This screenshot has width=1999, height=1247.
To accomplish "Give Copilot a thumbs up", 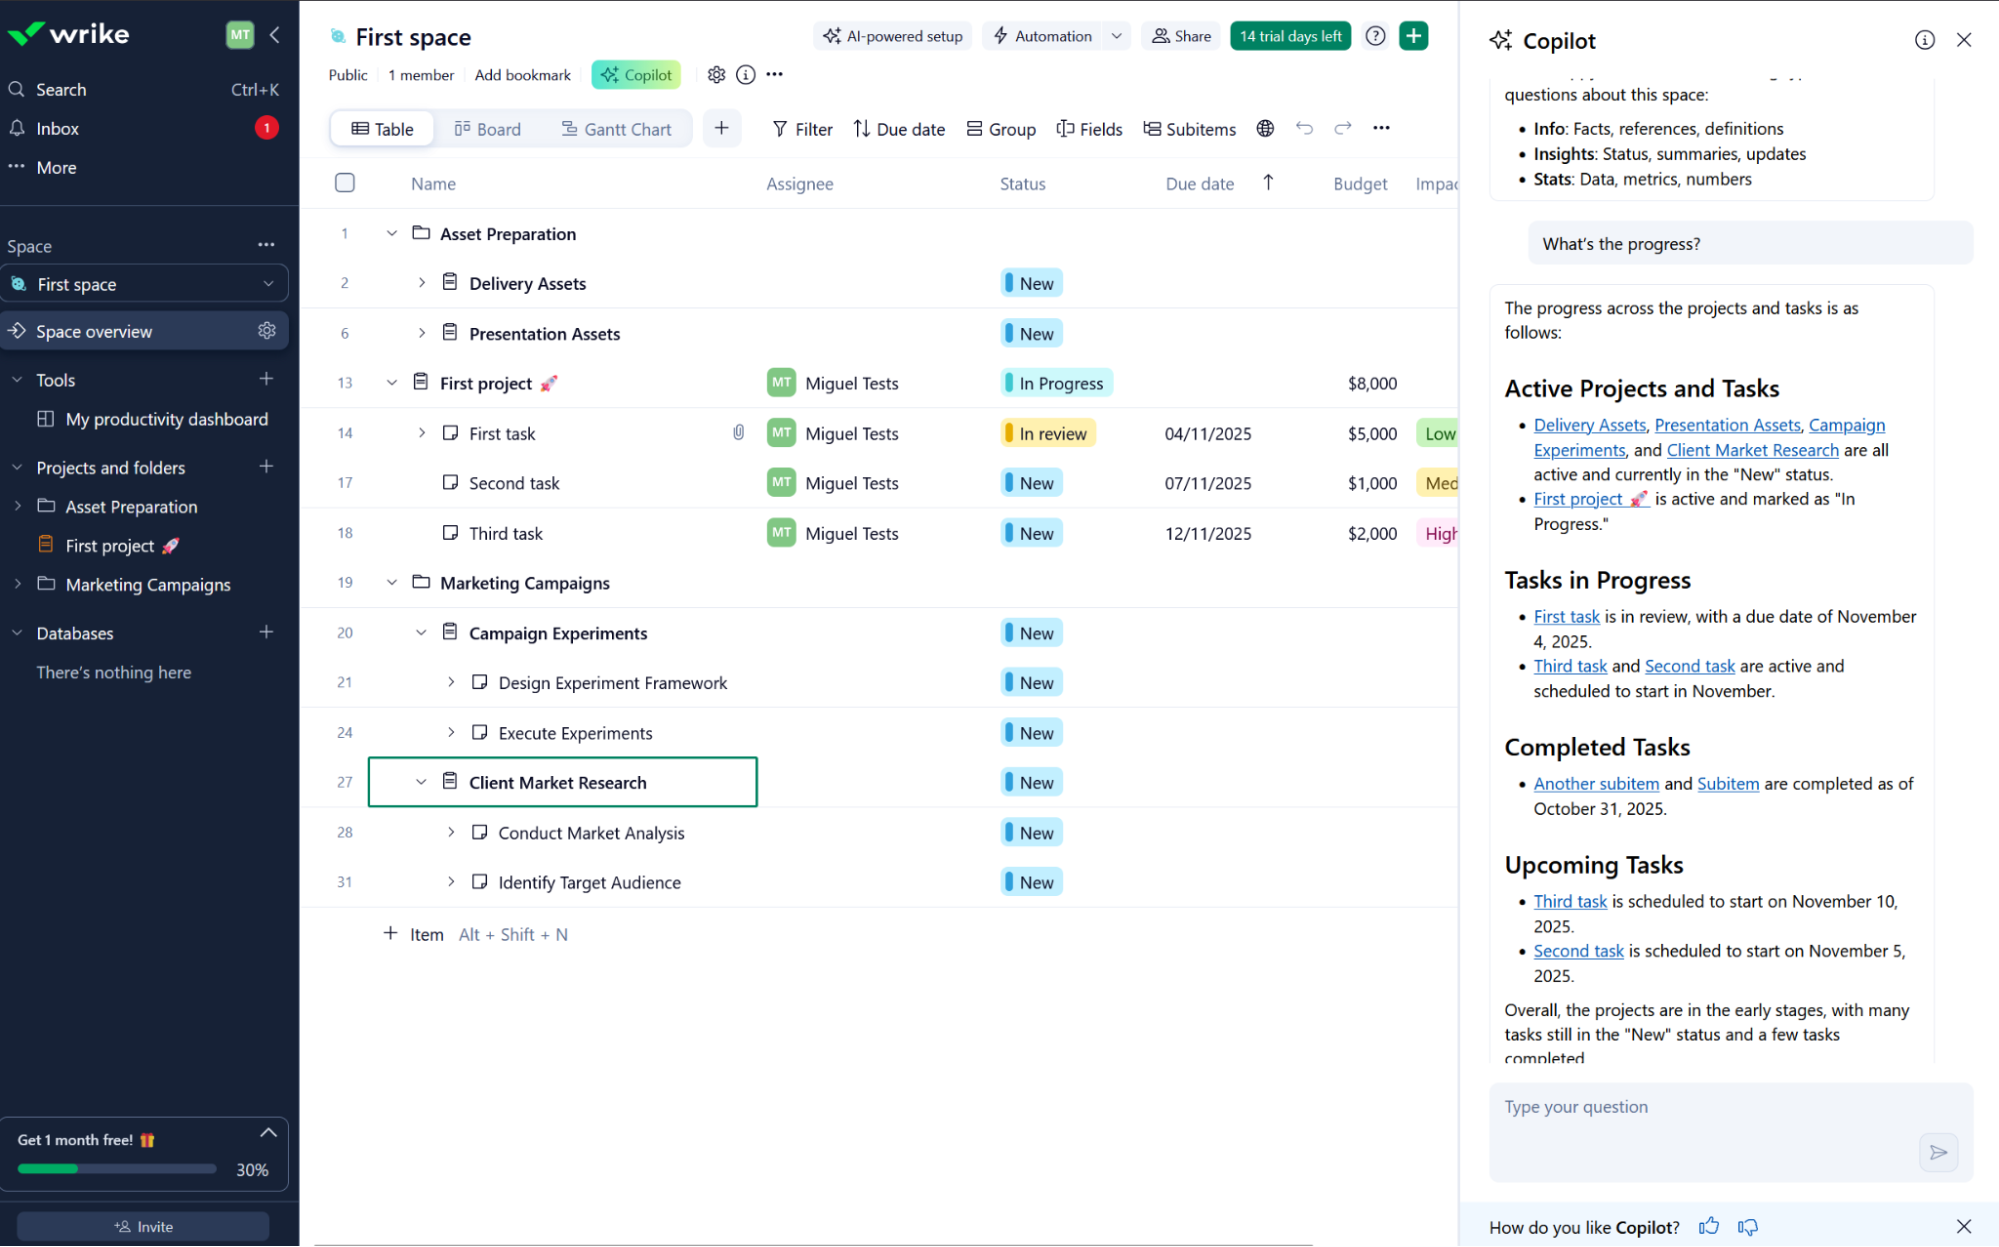I will pos(1709,1227).
